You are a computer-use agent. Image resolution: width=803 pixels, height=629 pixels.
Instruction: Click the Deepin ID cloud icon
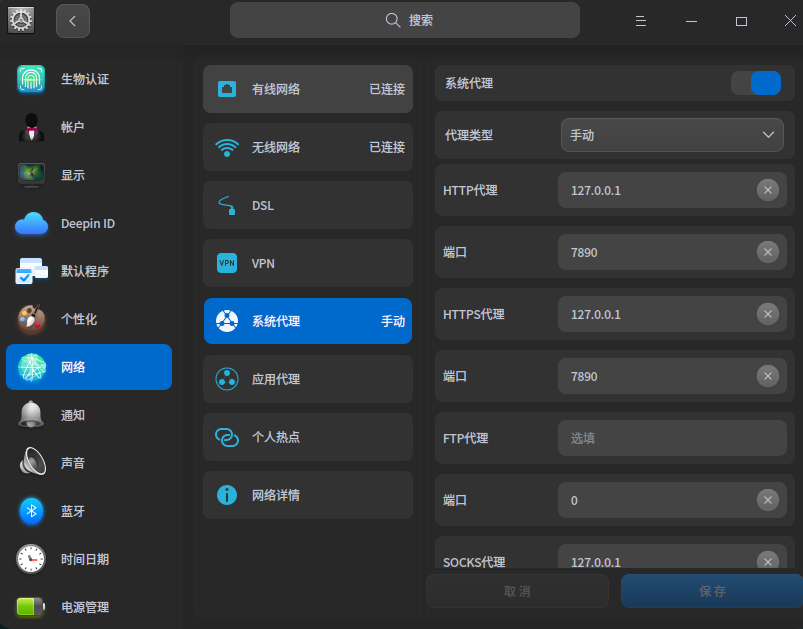(x=30, y=223)
